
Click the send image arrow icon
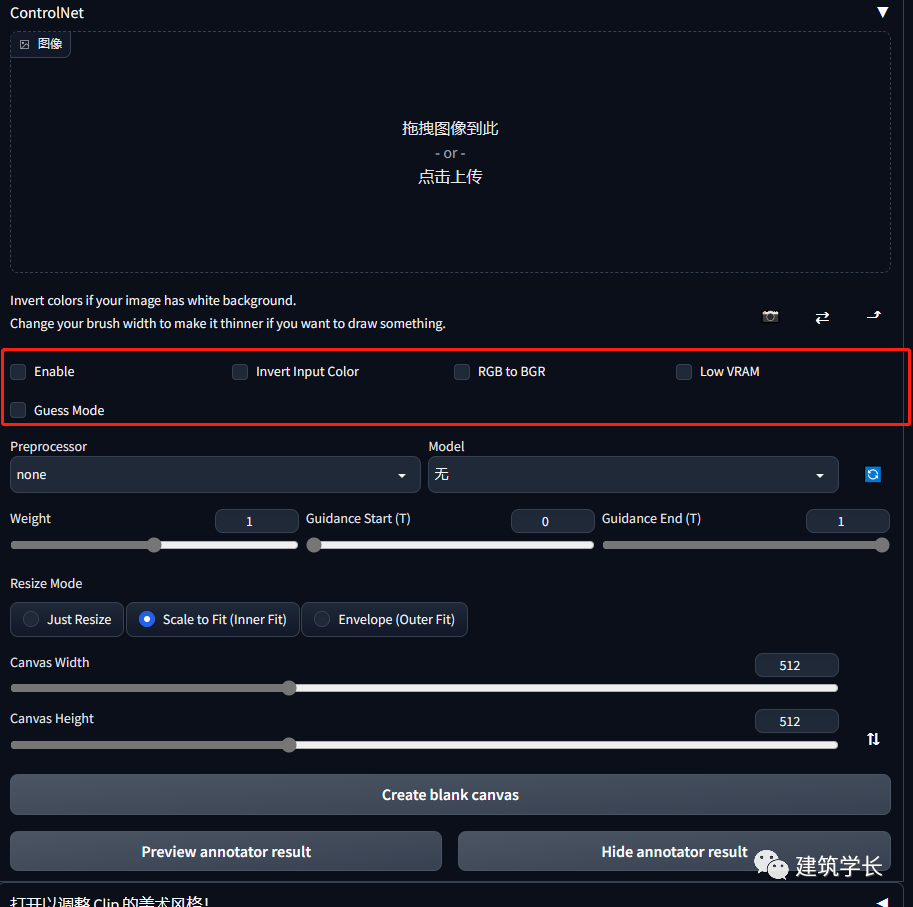coord(874,316)
